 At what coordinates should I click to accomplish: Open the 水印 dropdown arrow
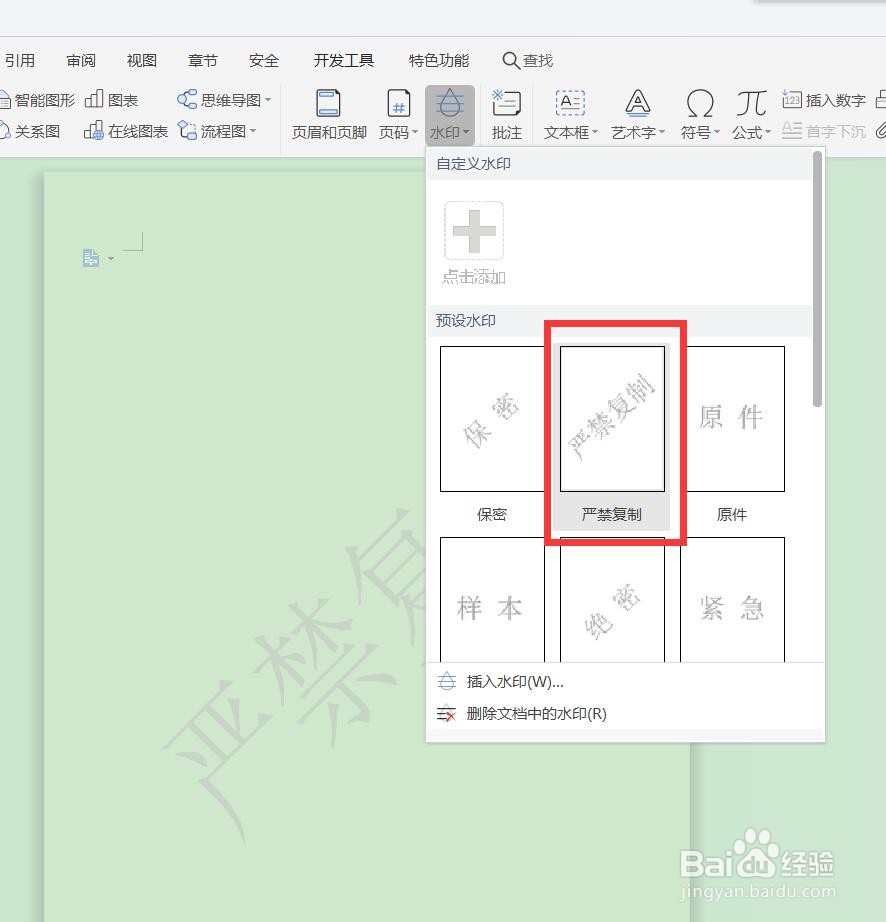pos(466,132)
